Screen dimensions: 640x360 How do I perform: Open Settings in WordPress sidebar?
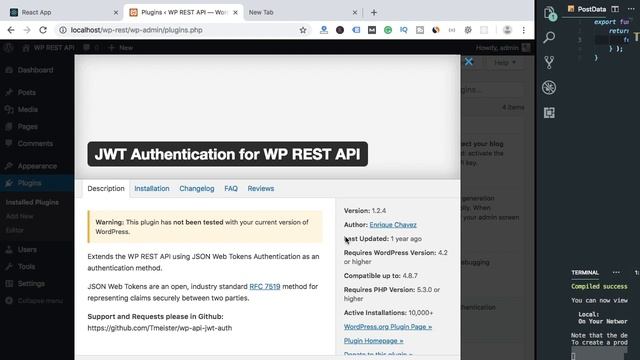pyautogui.click(x=31, y=283)
